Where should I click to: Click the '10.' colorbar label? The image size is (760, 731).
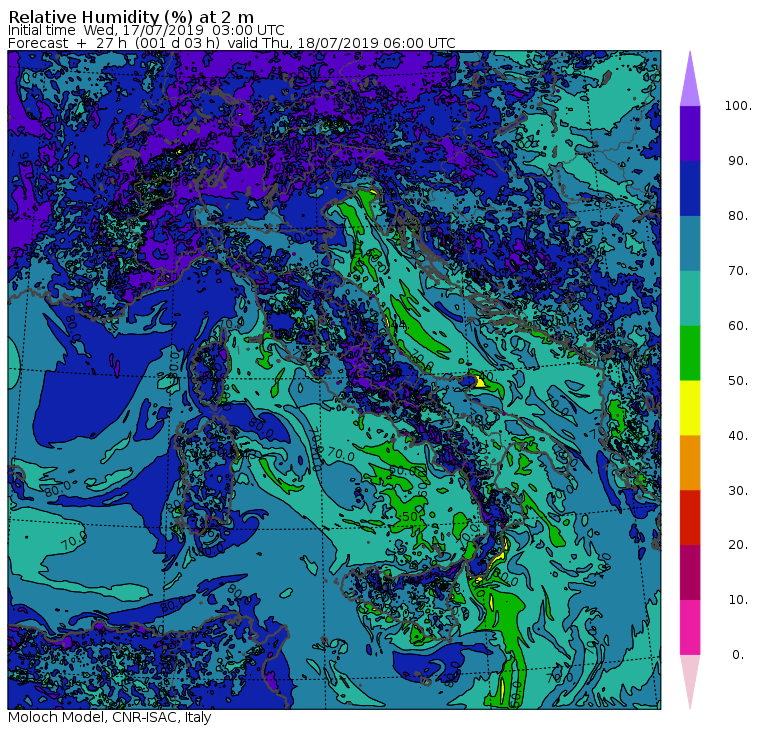738,600
